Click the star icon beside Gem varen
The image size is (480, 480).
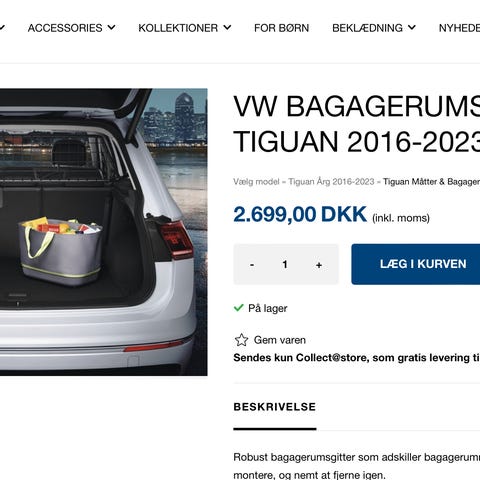[241, 340]
